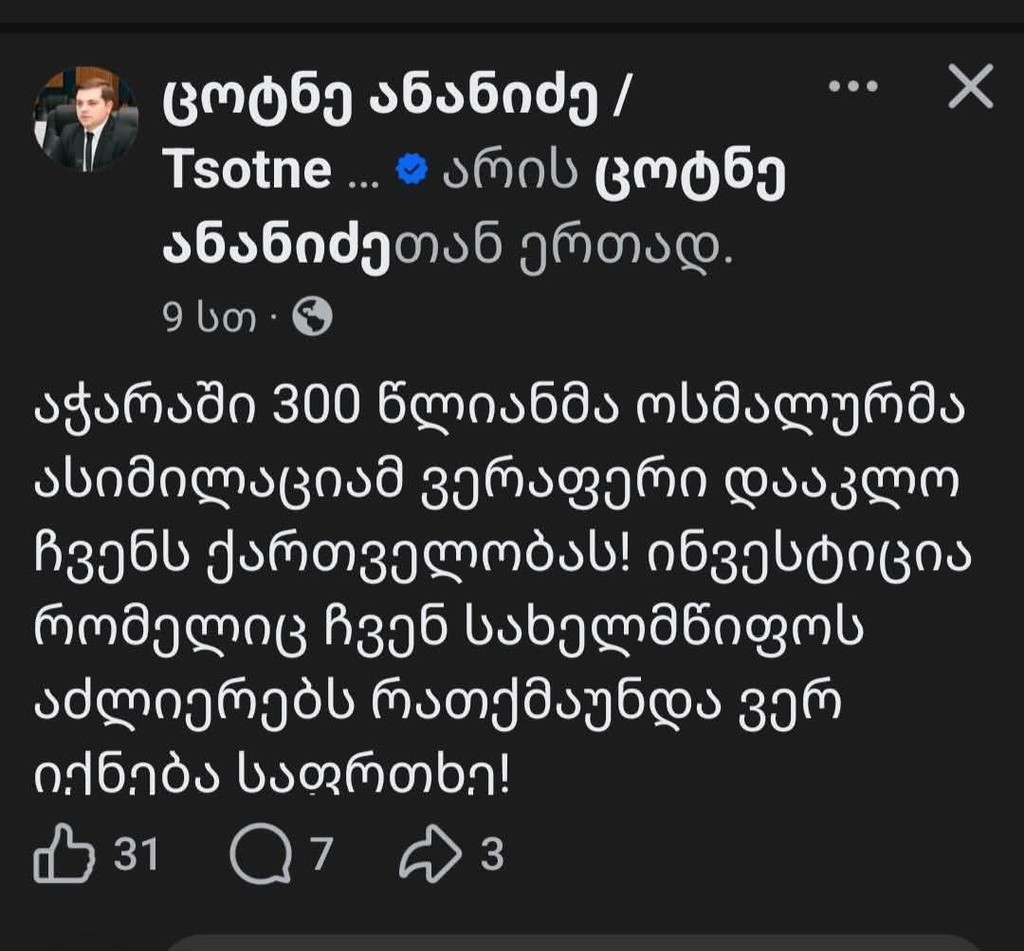Open the author's profile picture

85,118
